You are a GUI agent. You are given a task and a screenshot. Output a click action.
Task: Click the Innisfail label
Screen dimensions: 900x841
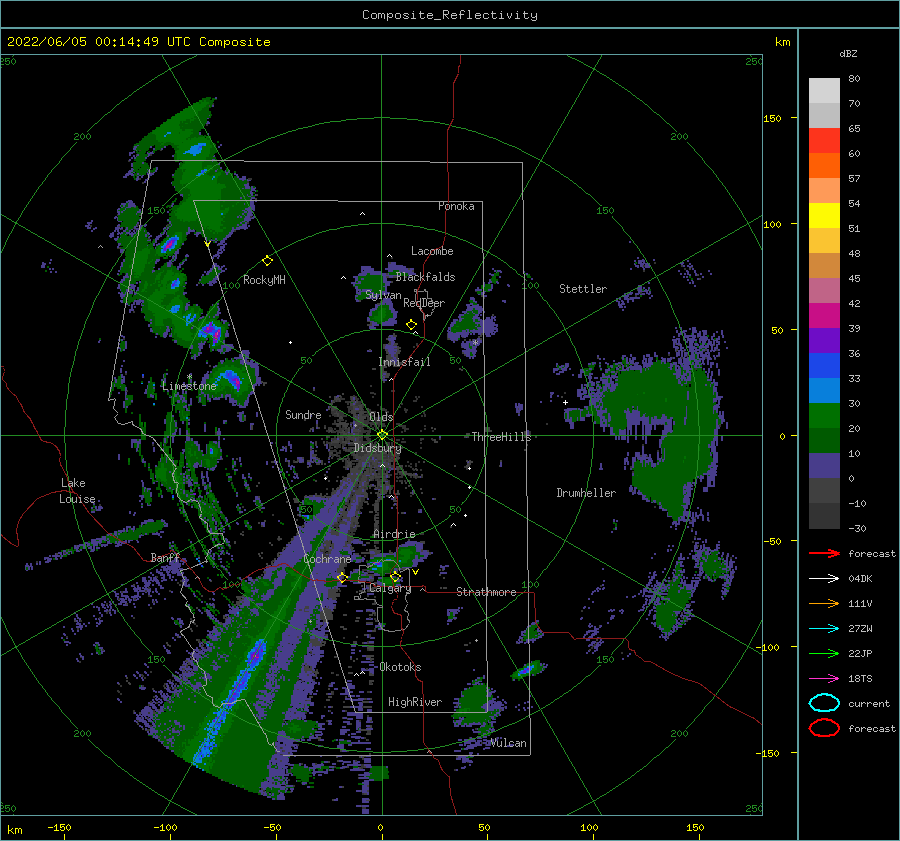pyautogui.click(x=405, y=362)
